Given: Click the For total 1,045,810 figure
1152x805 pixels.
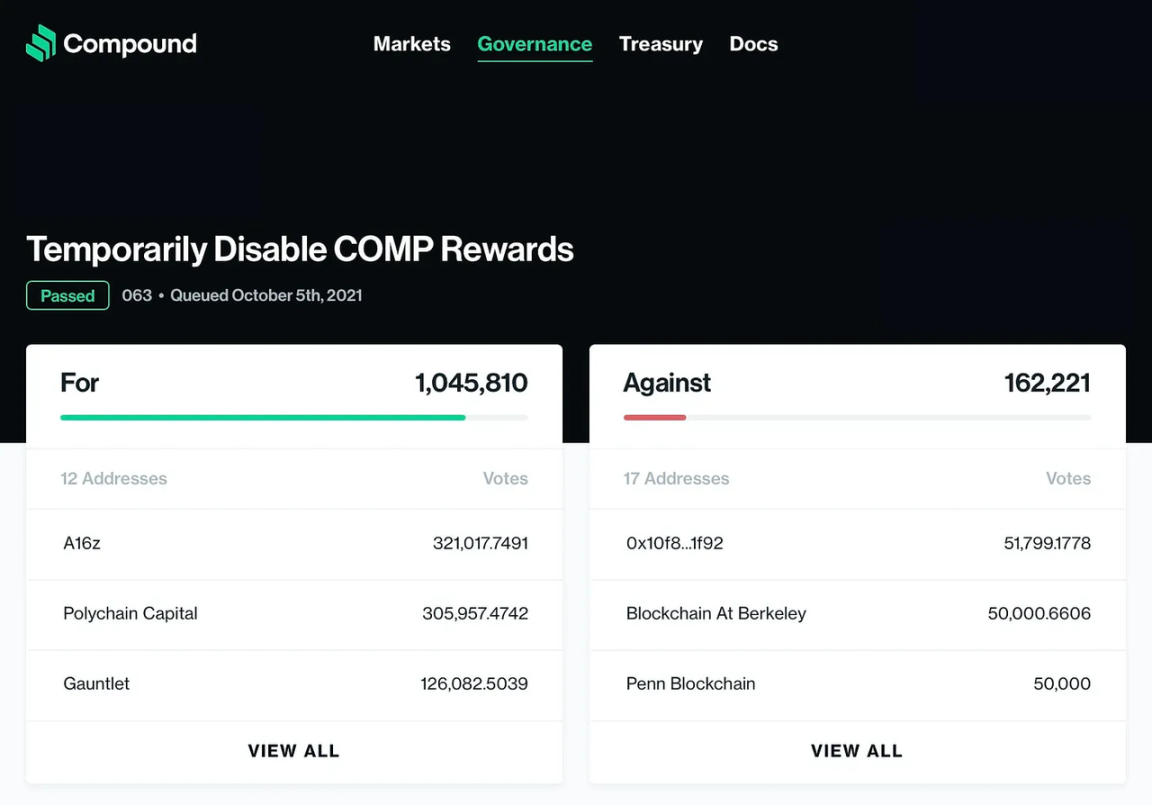Looking at the screenshot, I should (x=471, y=383).
